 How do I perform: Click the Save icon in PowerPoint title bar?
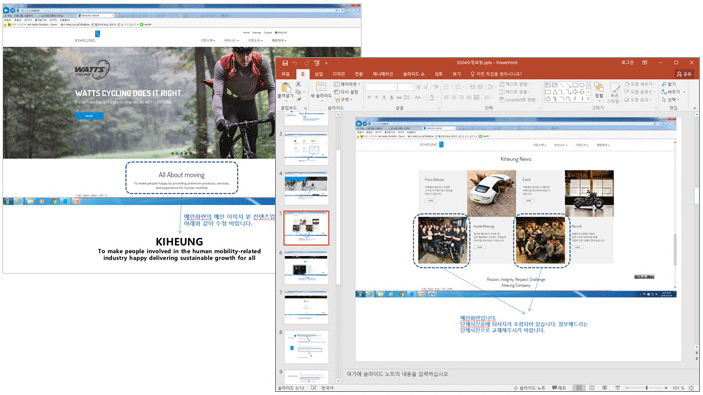pyautogui.click(x=285, y=63)
